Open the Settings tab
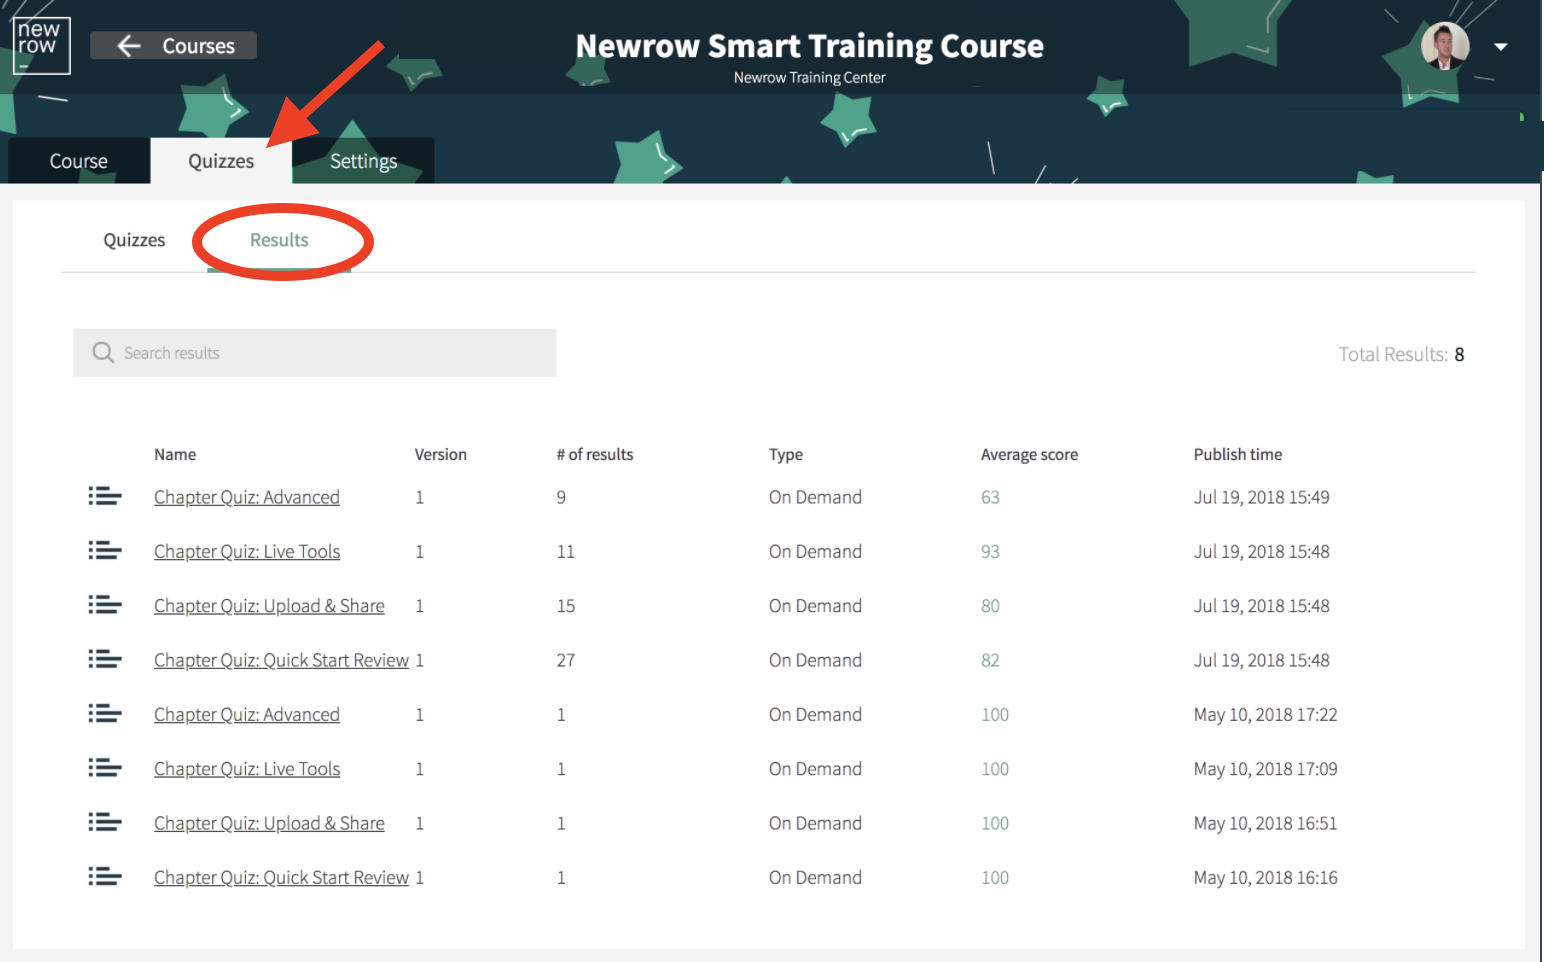 [x=363, y=161]
